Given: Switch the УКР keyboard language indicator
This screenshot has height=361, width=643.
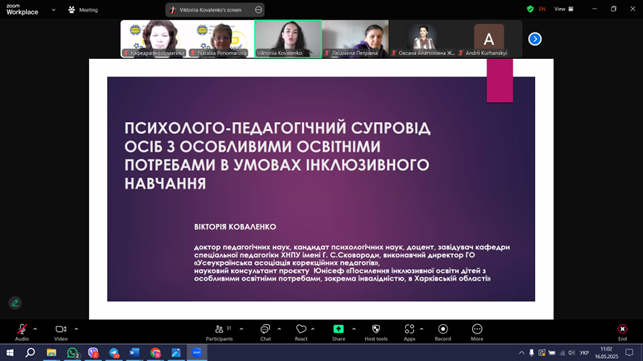Looking at the screenshot, I should point(584,353).
